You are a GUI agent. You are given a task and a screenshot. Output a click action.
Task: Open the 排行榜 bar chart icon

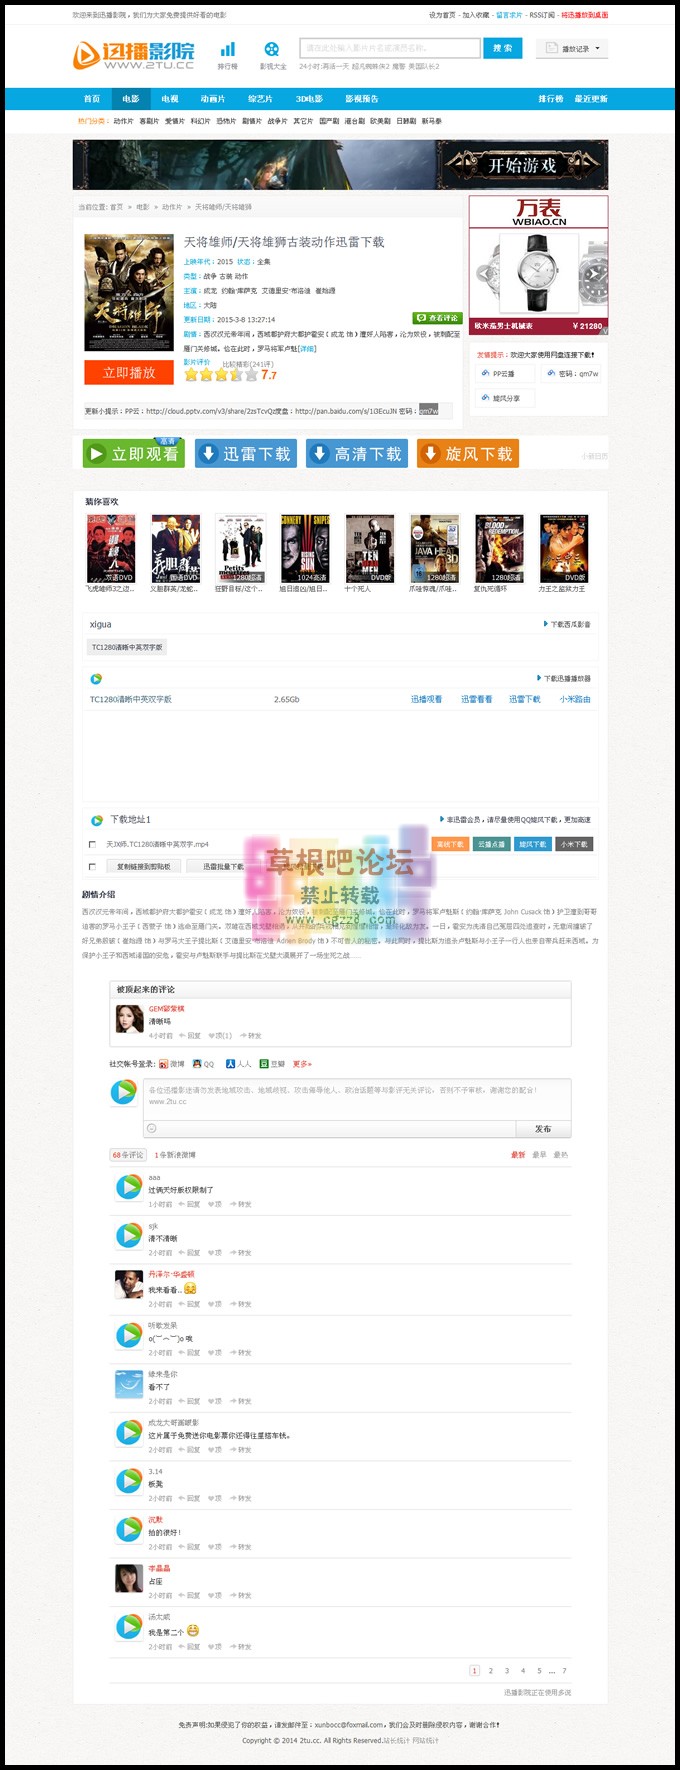point(228,49)
